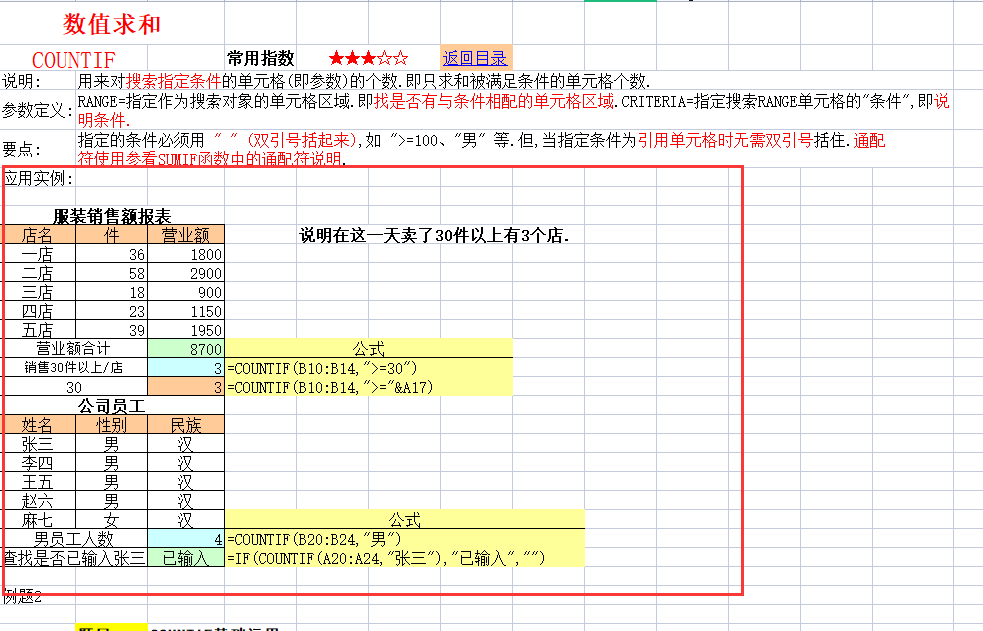Image resolution: width=983 pixels, height=631 pixels.
Task: Select the blue cell showing 4
Action: (186, 538)
